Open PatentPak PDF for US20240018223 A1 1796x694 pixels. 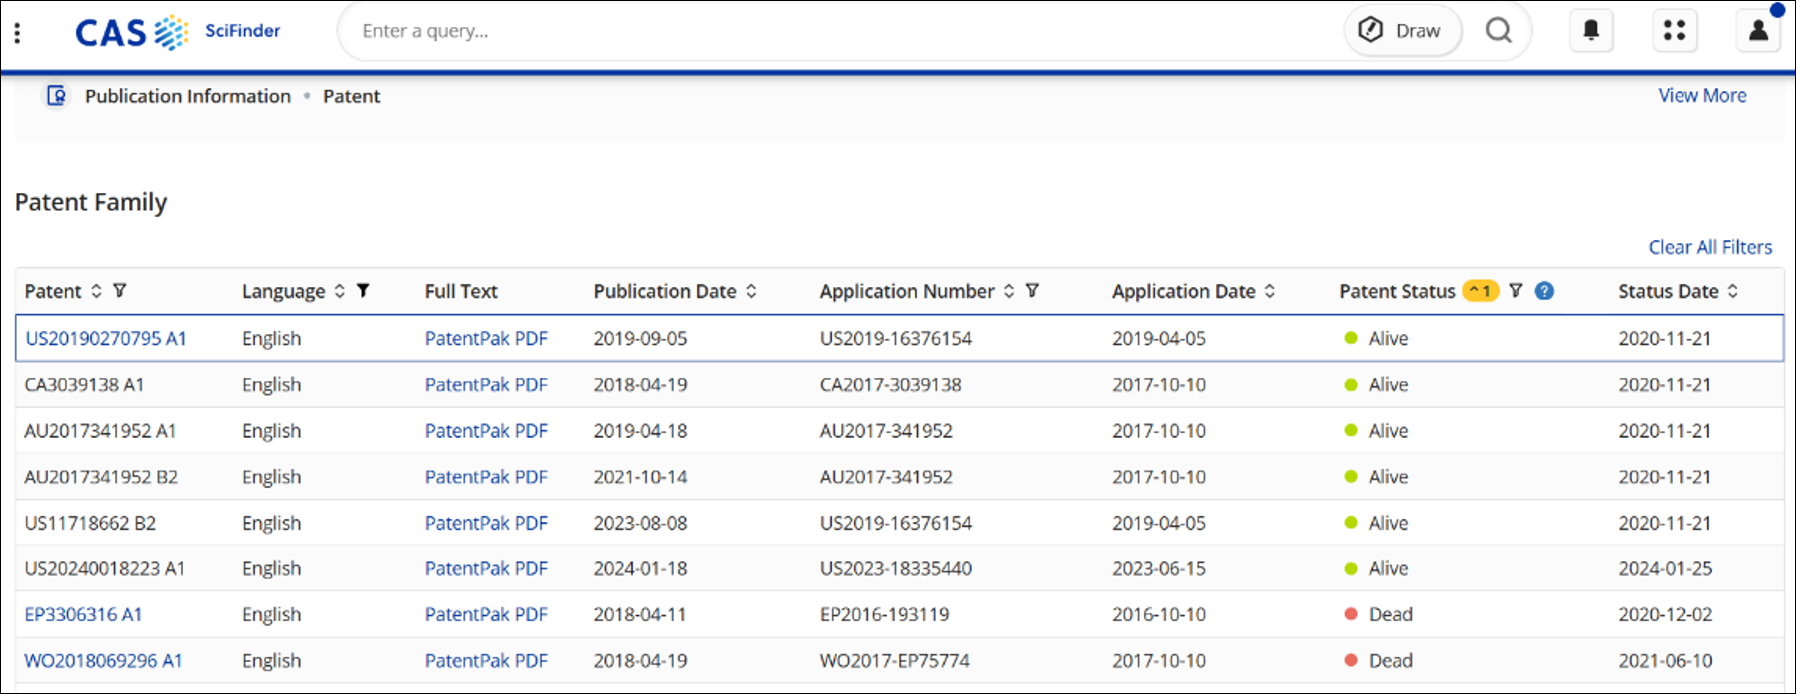[x=486, y=569]
